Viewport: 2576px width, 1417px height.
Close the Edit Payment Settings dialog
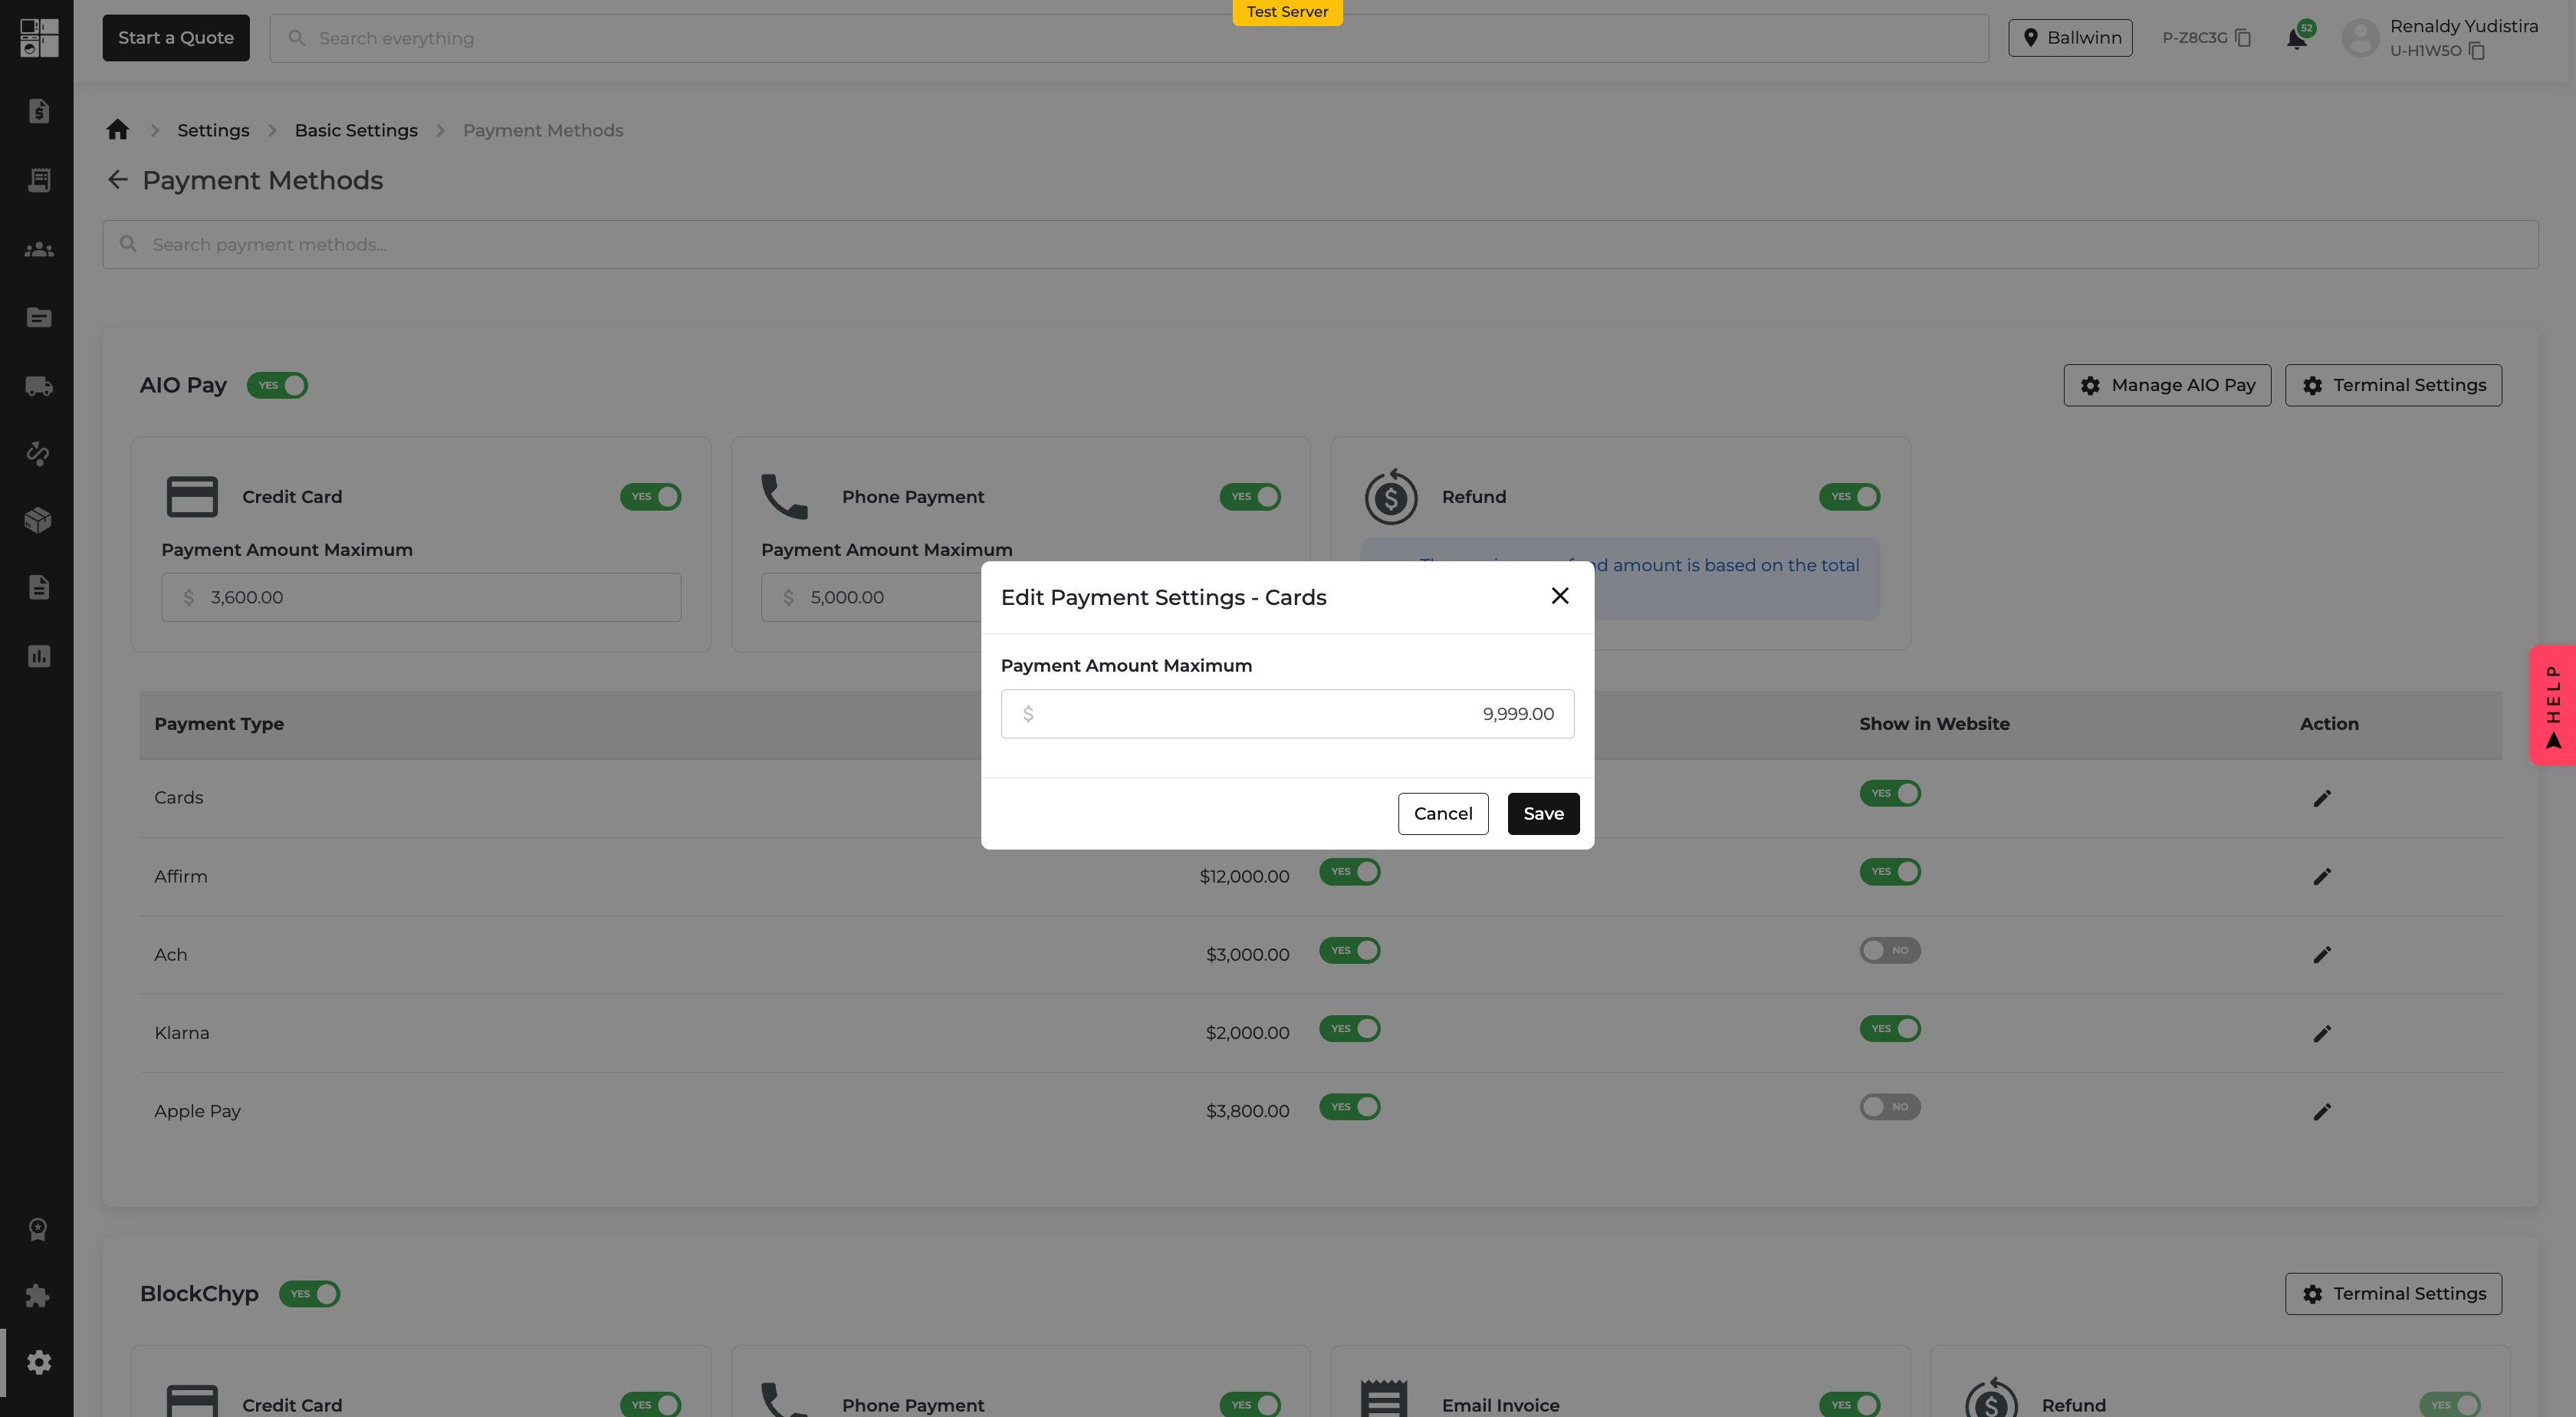click(x=1559, y=596)
